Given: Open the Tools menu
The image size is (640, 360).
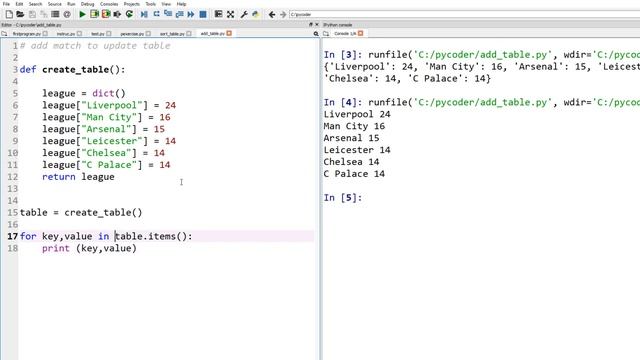Looking at the screenshot, I should pos(151,4).
